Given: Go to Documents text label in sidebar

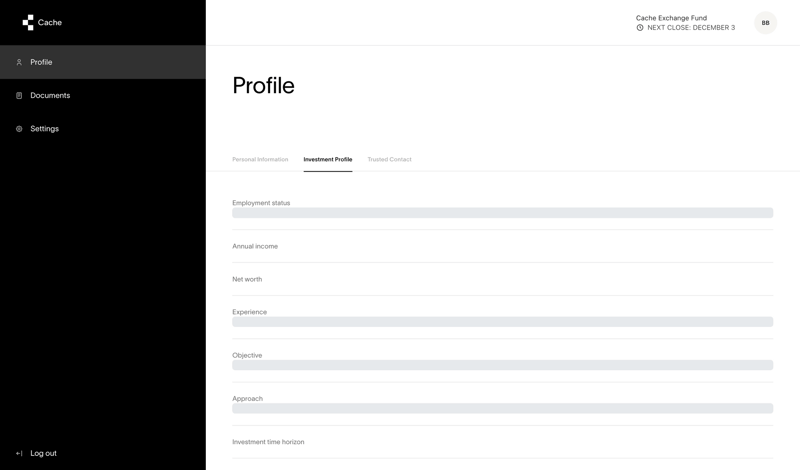Looking at the screenshot, I should point(50,96).
